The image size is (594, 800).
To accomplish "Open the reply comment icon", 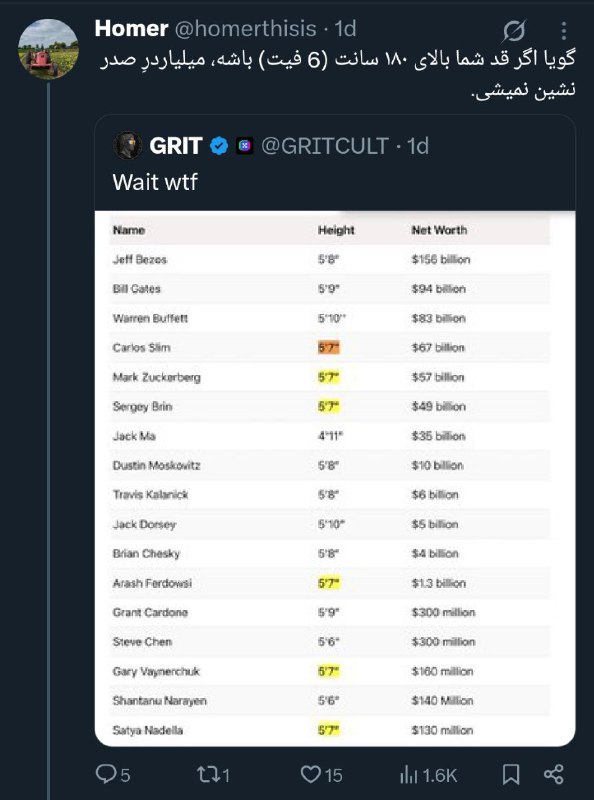I will pyautogui.click(x=106, y=774).
